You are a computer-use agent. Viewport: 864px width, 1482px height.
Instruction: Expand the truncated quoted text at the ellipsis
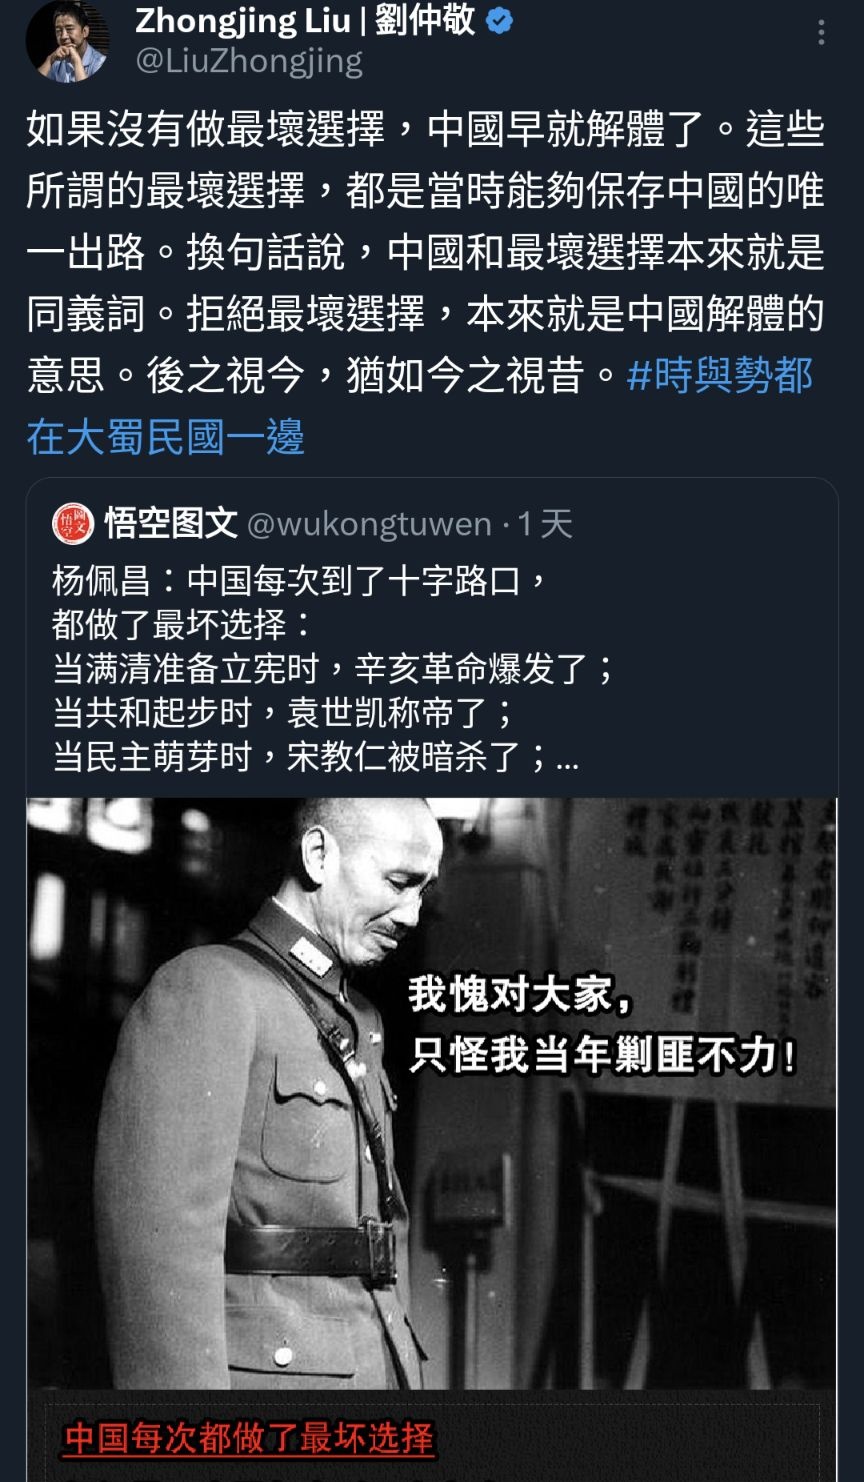pos(567,758)
